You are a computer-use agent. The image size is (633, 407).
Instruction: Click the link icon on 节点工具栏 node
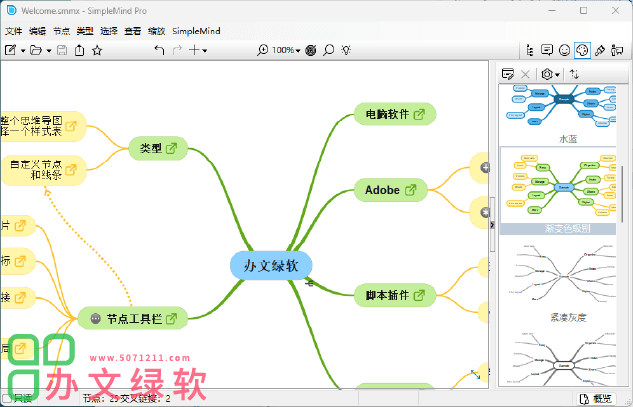pyautogui.click(x=172, y=319)
